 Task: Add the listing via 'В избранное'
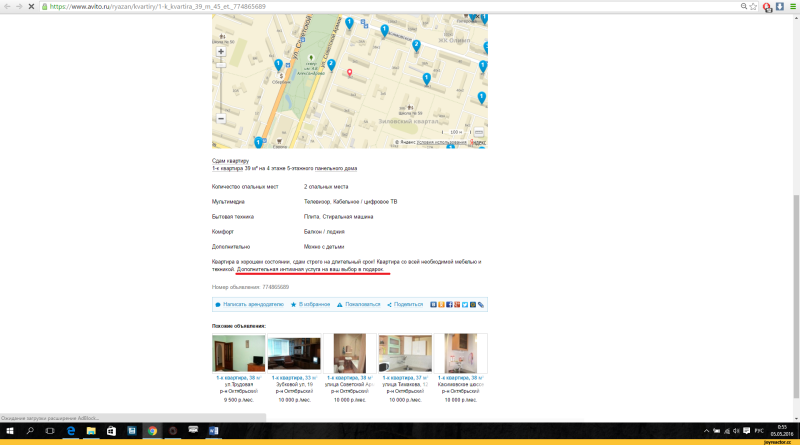click(x=314, y=304)
